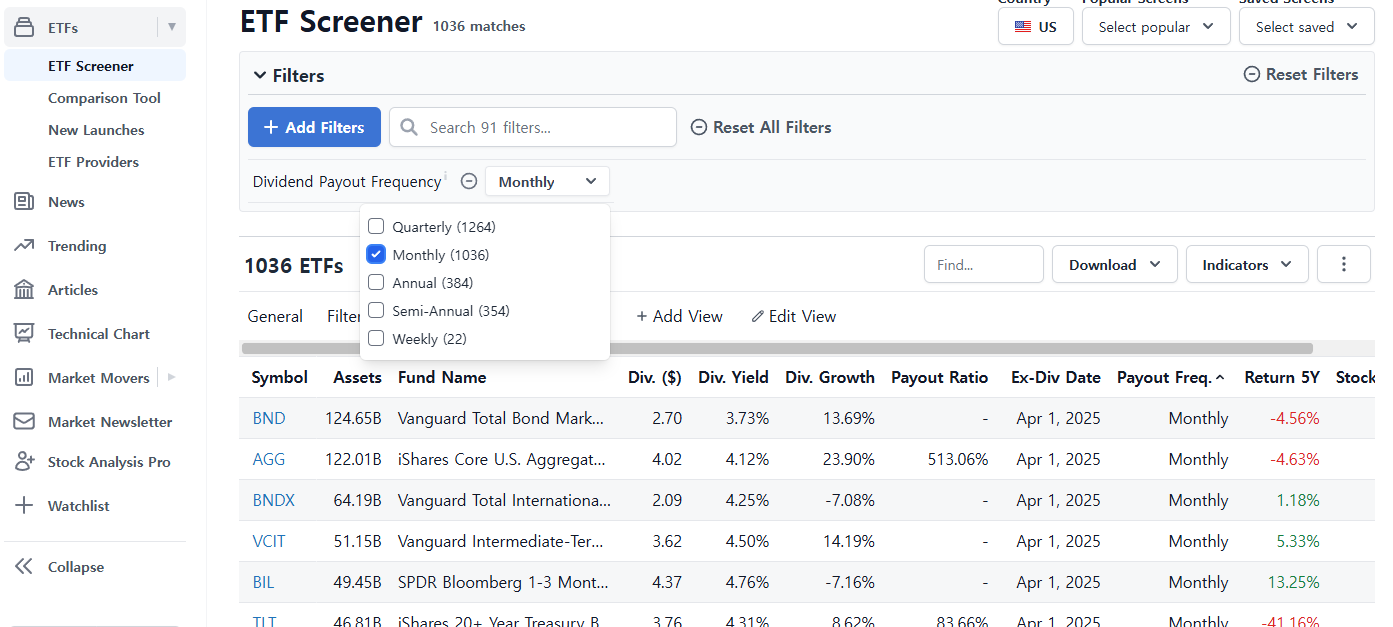Open the Select popular dropdown
This screenshot has width=1393, height=627.
[1156, 27]
